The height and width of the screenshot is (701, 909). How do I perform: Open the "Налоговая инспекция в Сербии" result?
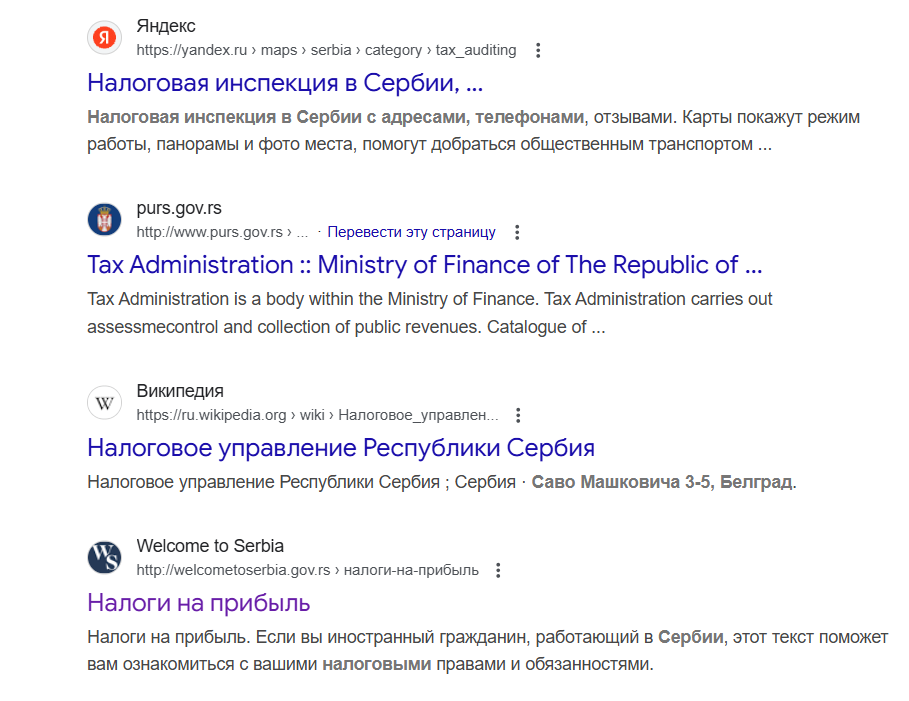[x=285, y=83]
